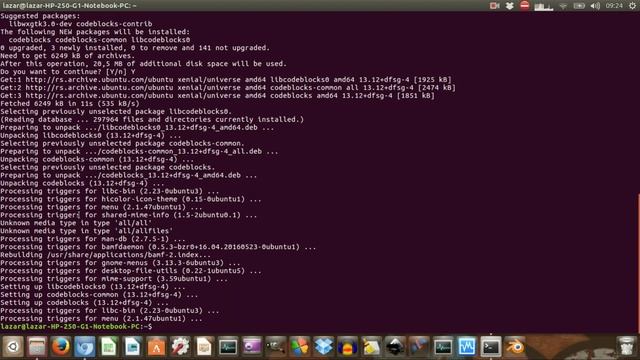Screen dimensions: 640x360
Task: Click '0 upgraded, 3 newly installed' line
Action: pyautogui.click(x=135, y=48)
